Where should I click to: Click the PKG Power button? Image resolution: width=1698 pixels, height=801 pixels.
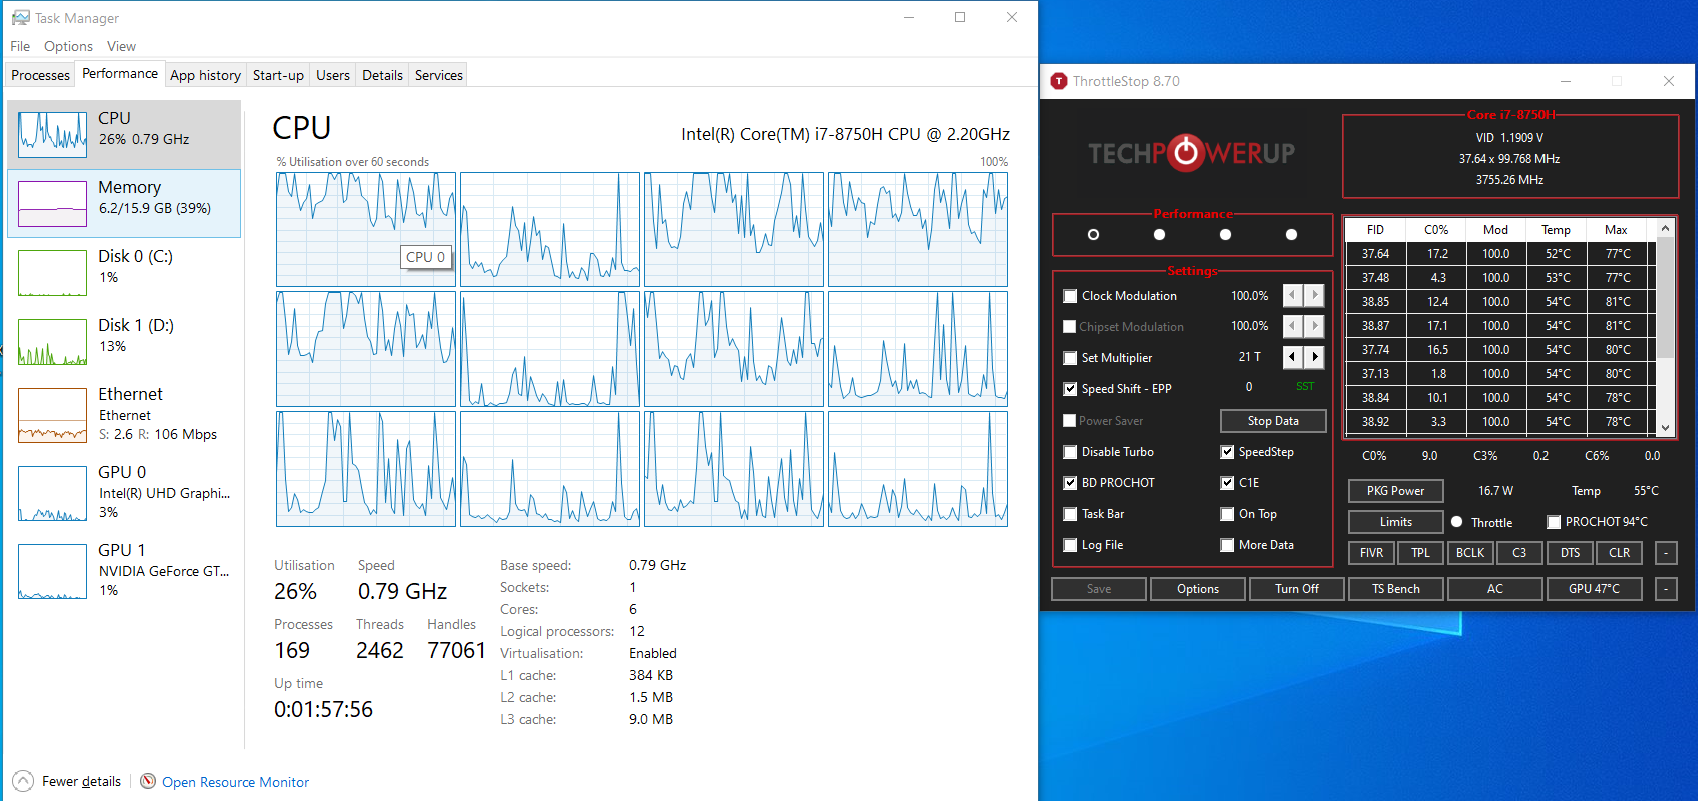click(1395, 491)
